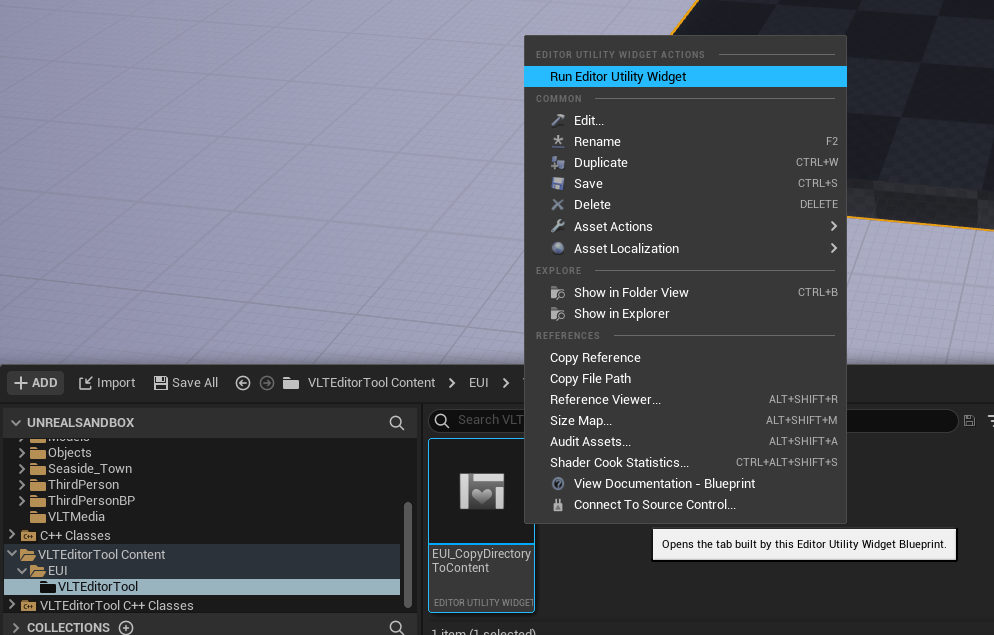Screen dimensions: 994x635
Task: Select Copy Reference entry
Action: (x=685, y=357)
